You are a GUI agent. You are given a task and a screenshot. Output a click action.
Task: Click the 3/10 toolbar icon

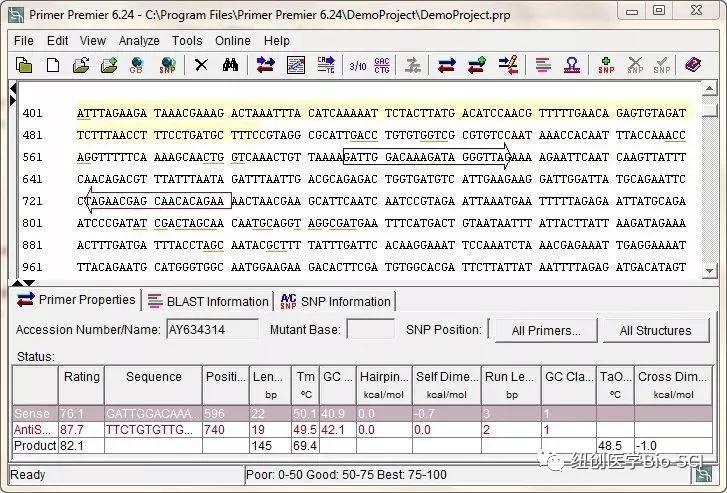click(357, 66)
